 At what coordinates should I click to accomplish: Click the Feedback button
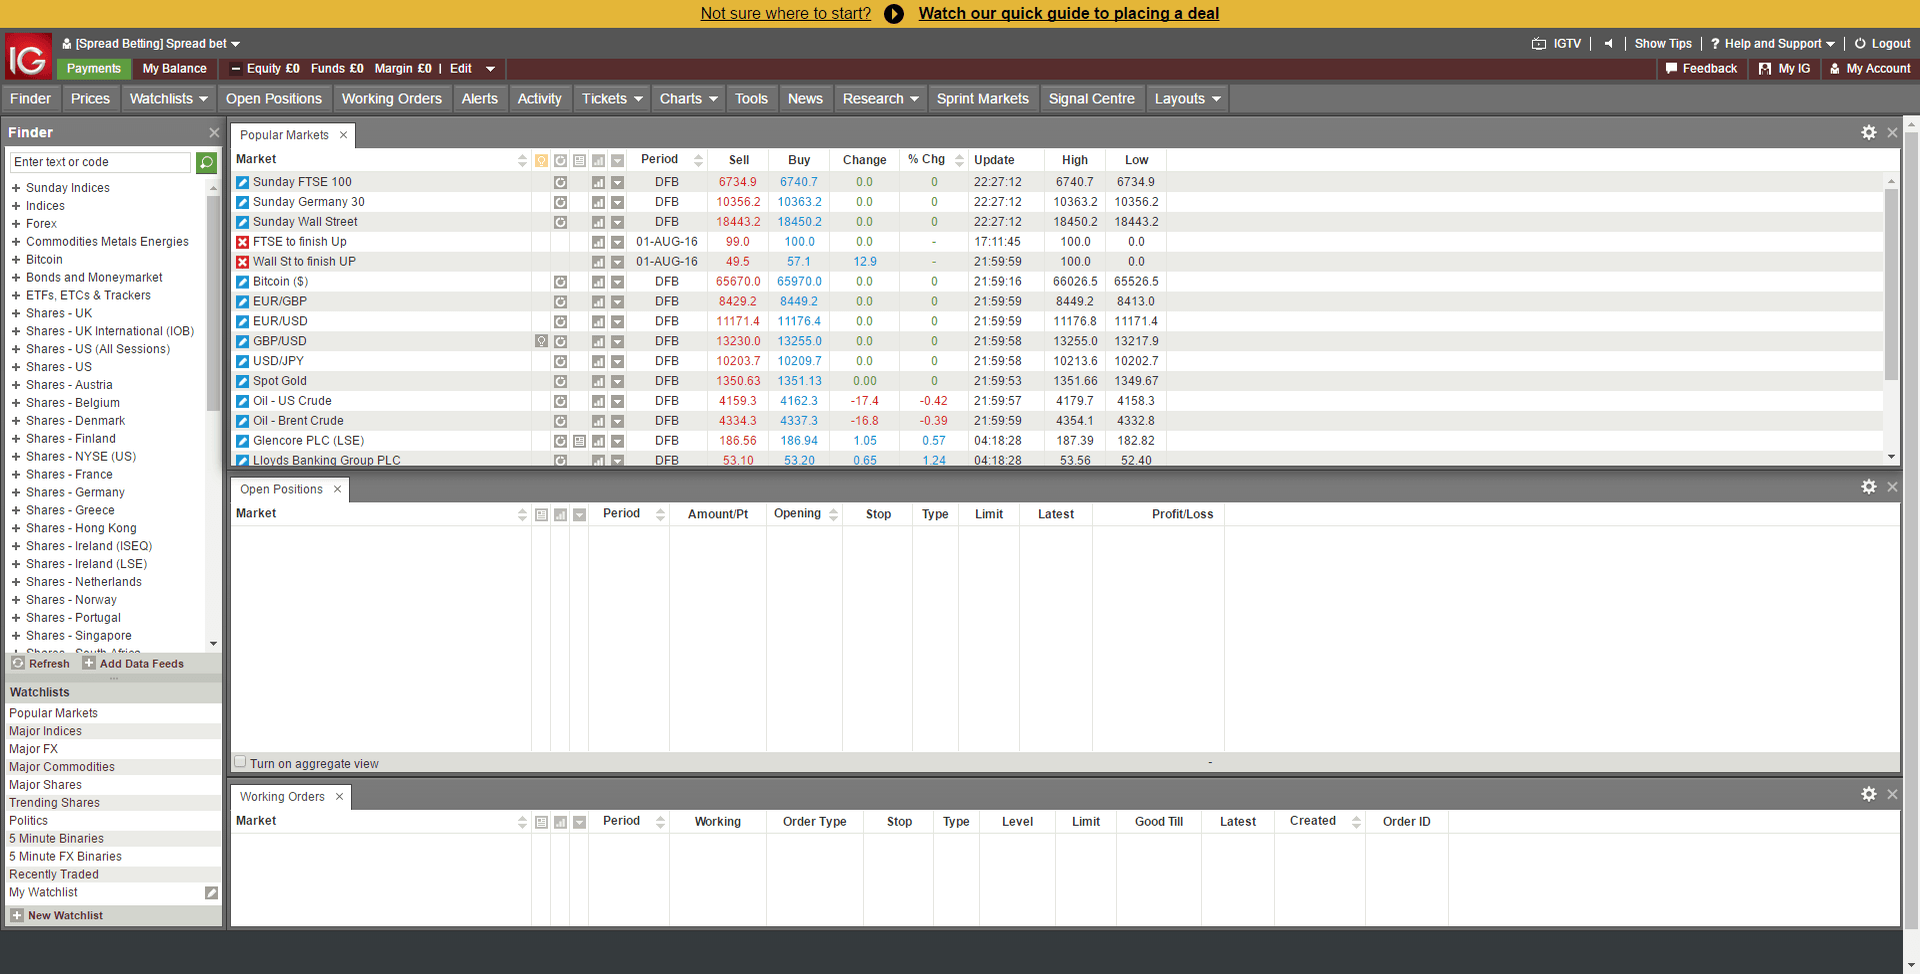tap(1701, 69)
